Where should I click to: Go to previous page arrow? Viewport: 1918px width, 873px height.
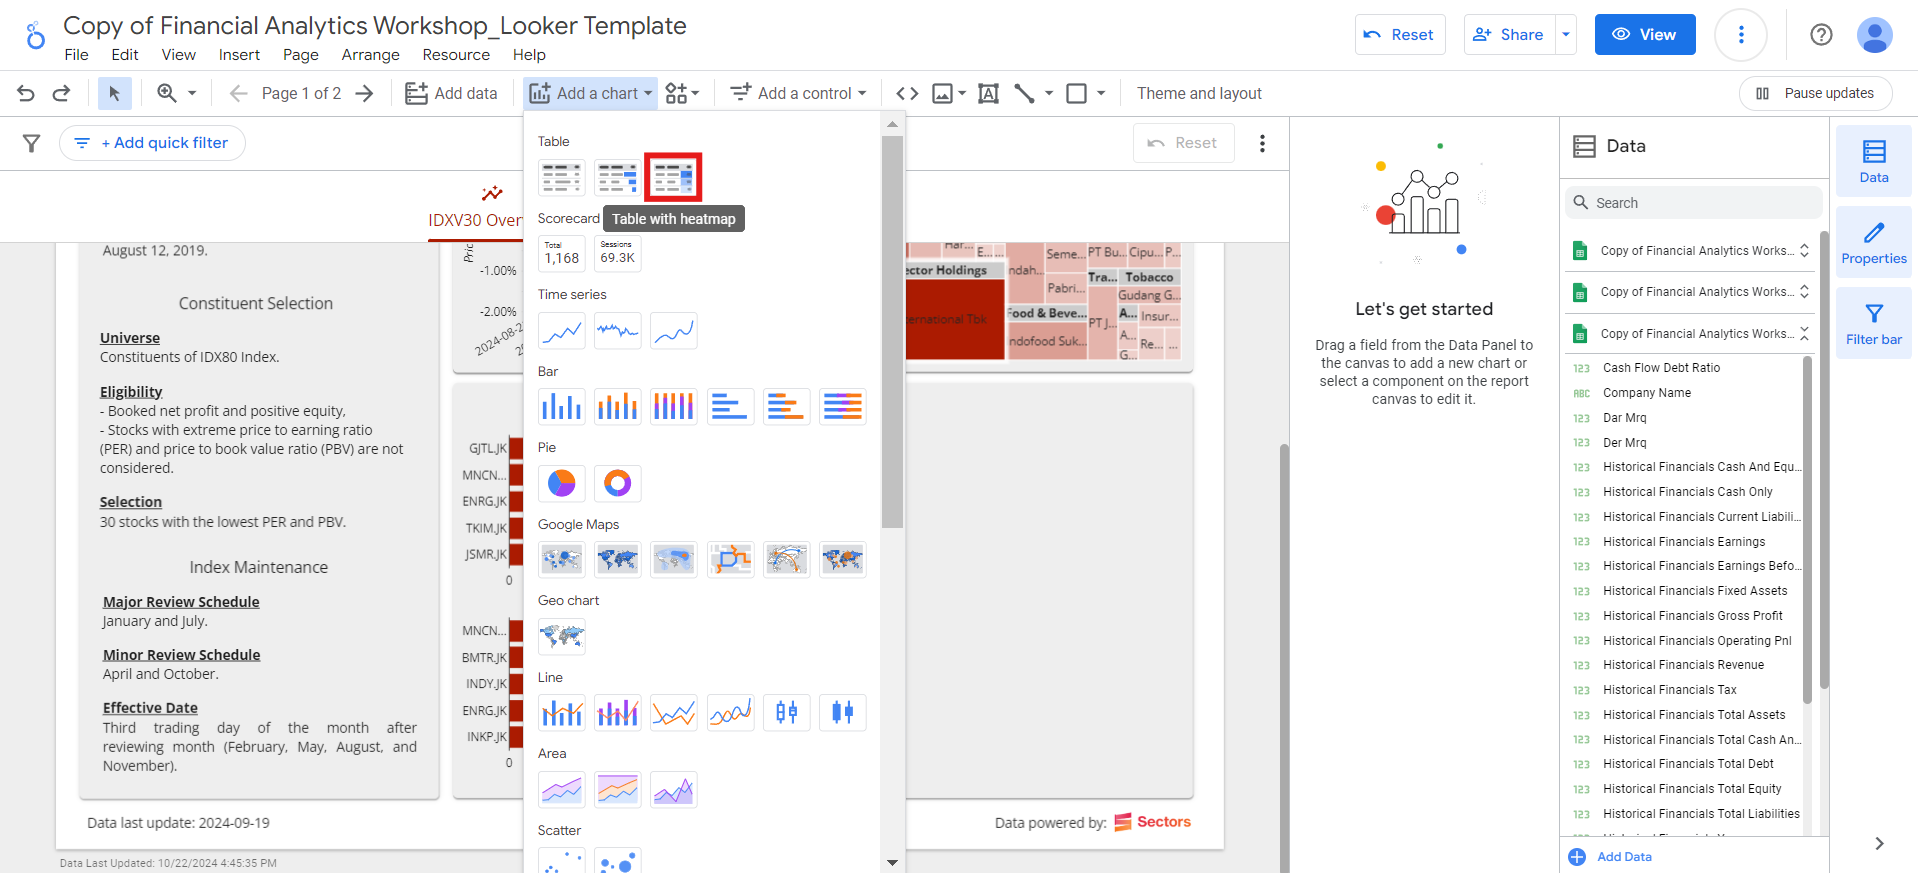point(238,93)
